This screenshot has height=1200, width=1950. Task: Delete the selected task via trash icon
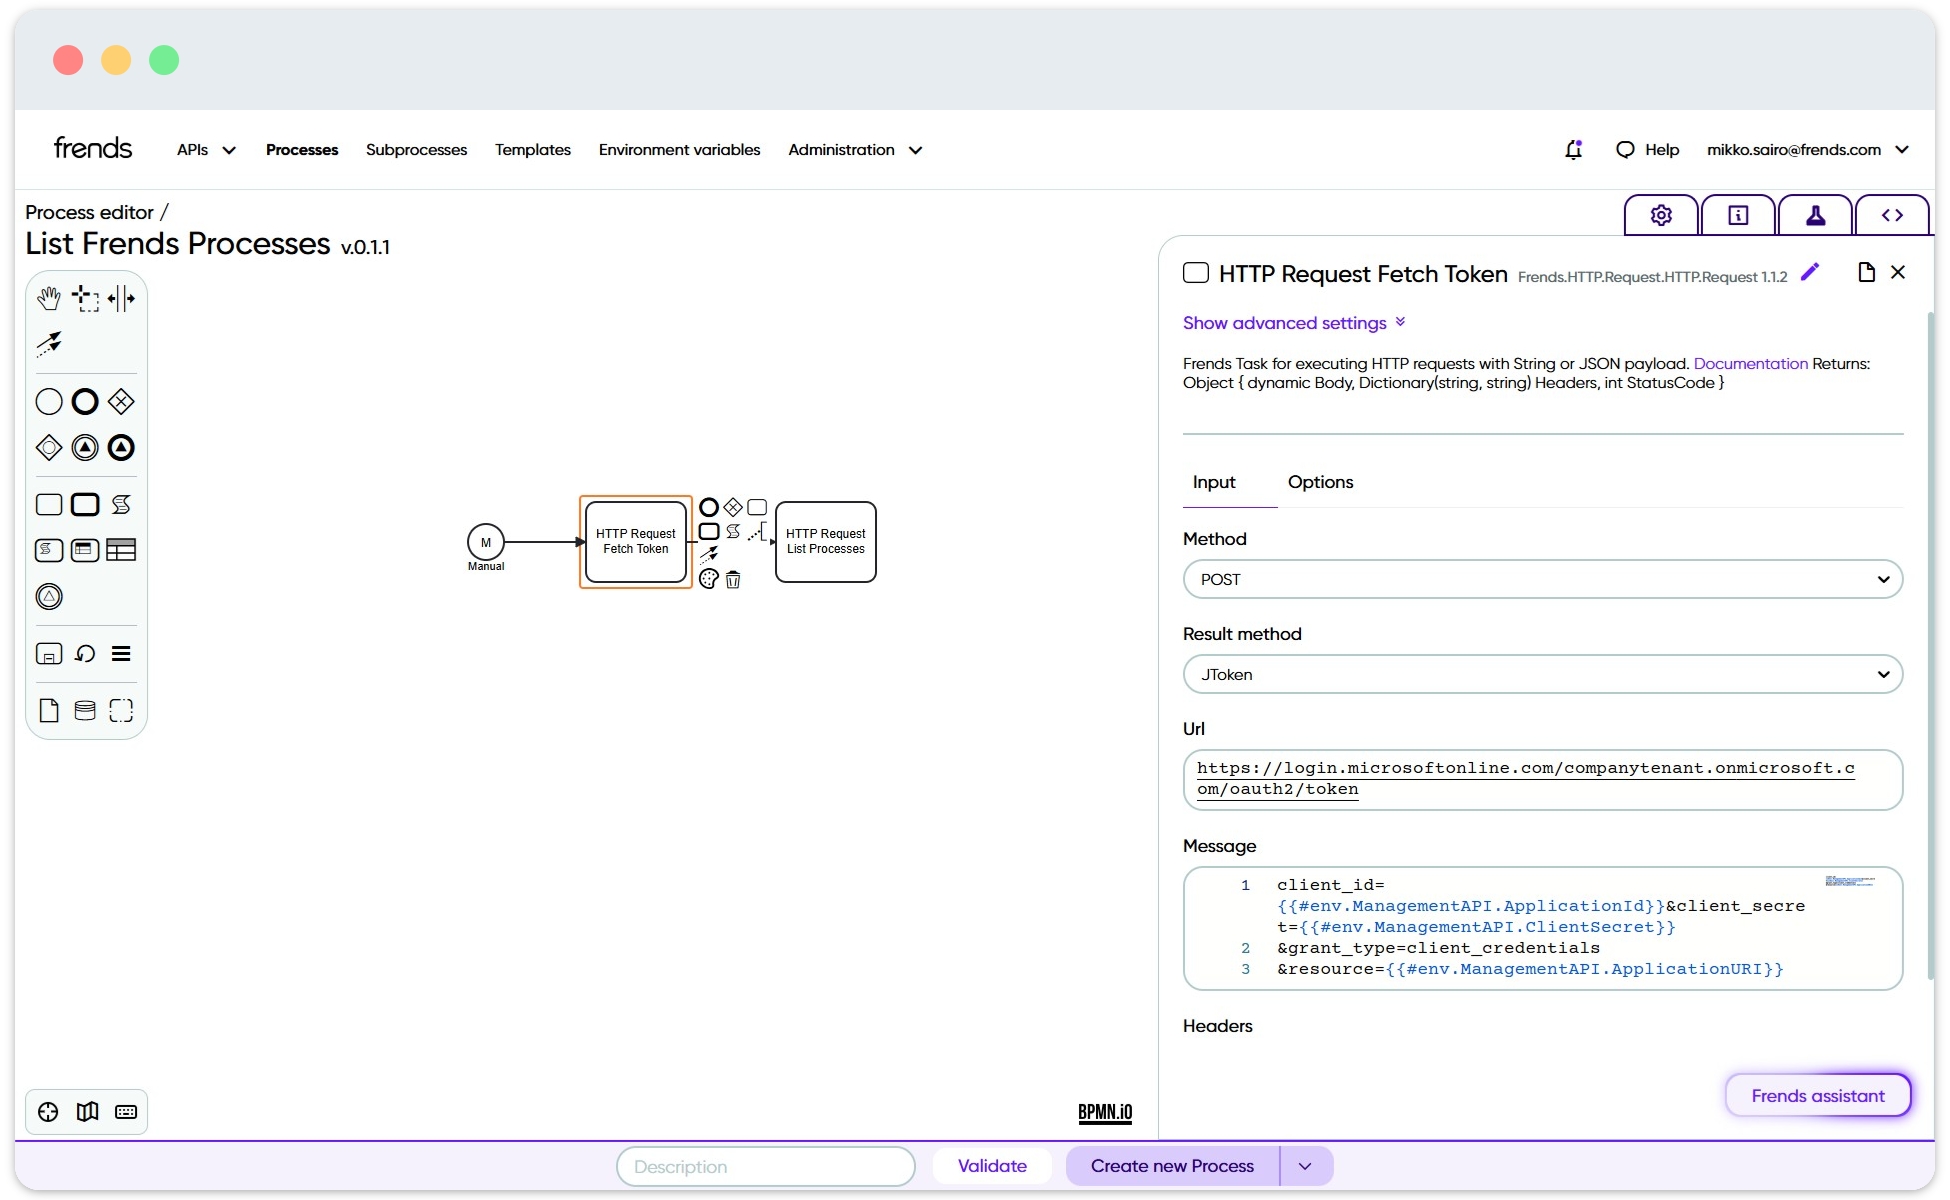(734, 580)
